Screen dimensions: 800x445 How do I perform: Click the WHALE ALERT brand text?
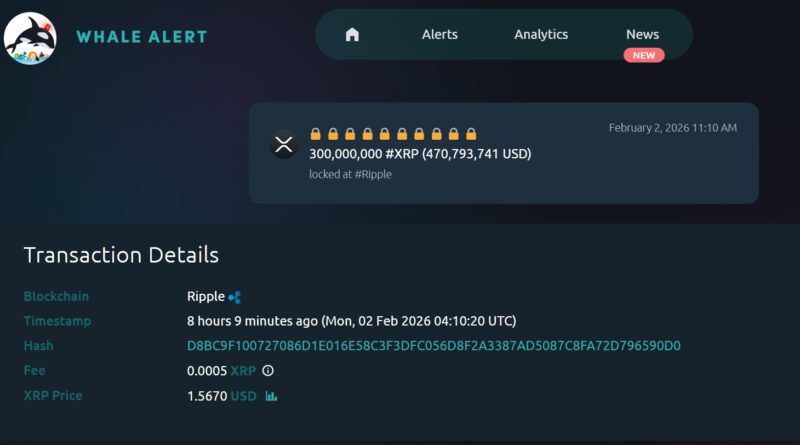tap(142, 37)
